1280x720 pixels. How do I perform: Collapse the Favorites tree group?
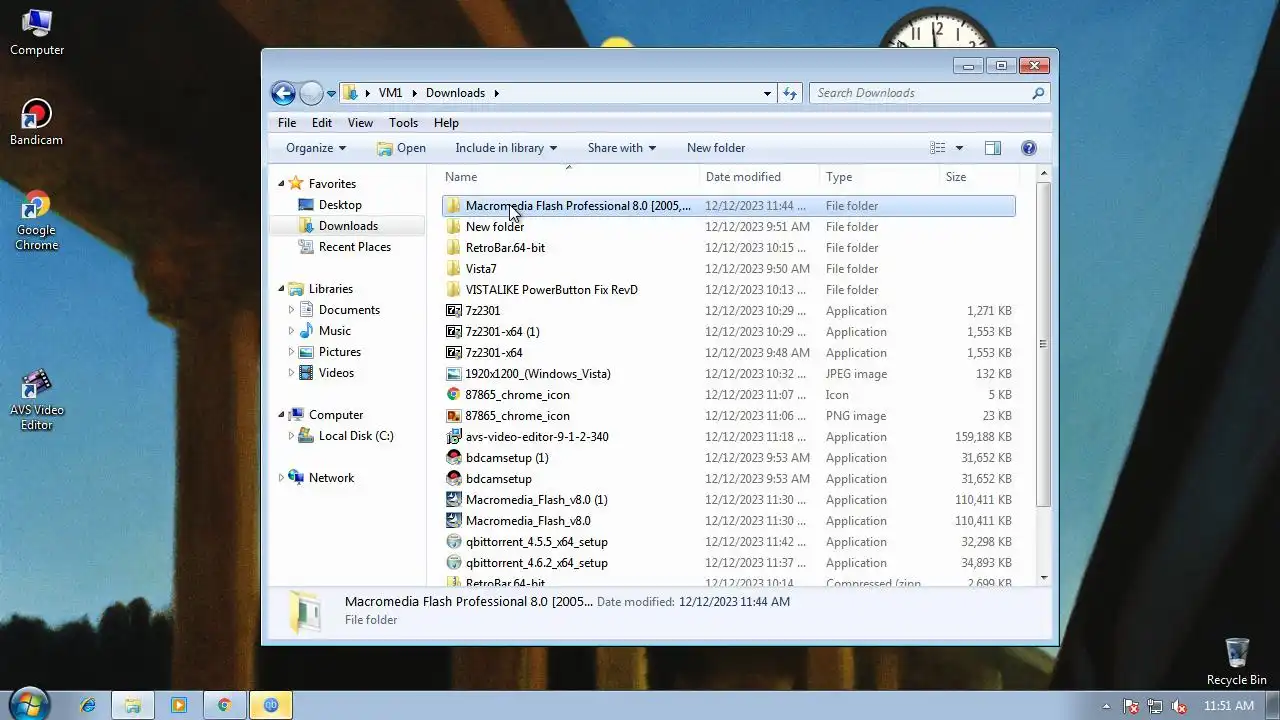coord(281,184)
